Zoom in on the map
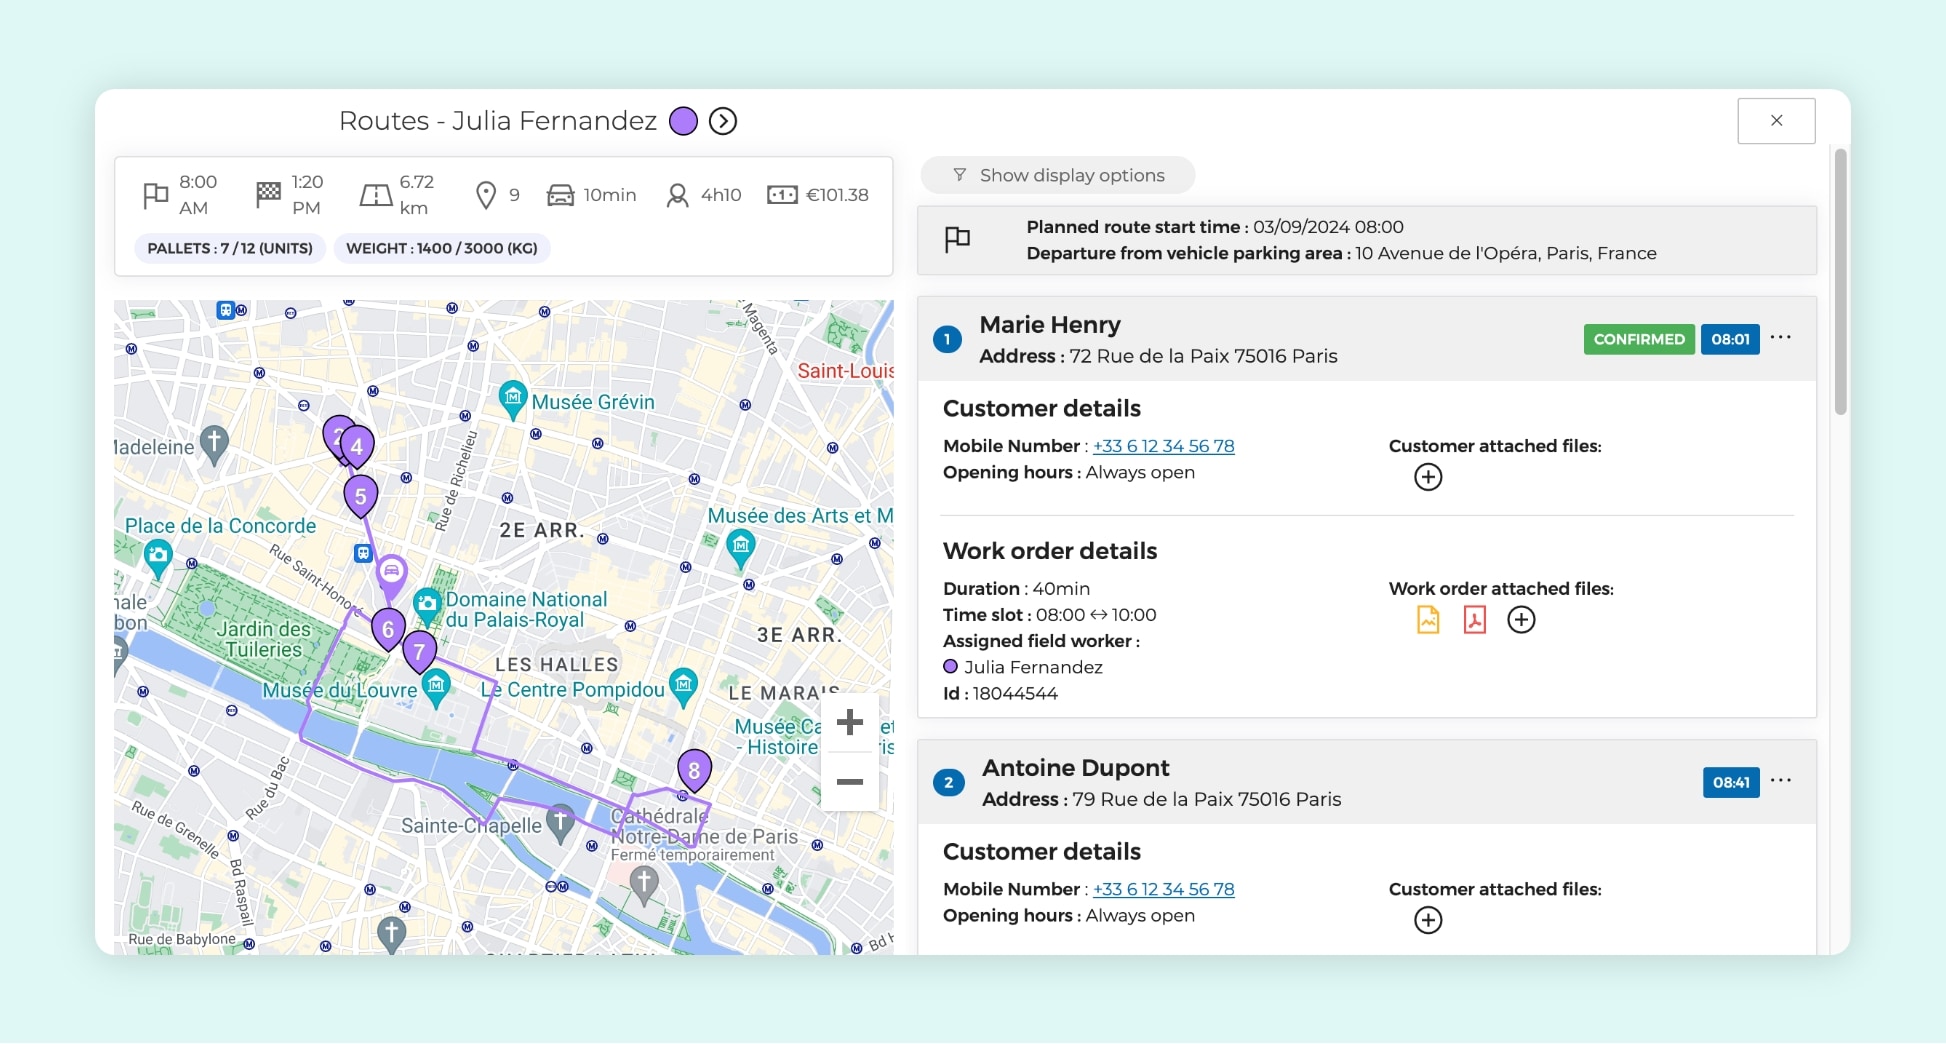Viewport: 1946px width, 1044px height. [849, 722]
